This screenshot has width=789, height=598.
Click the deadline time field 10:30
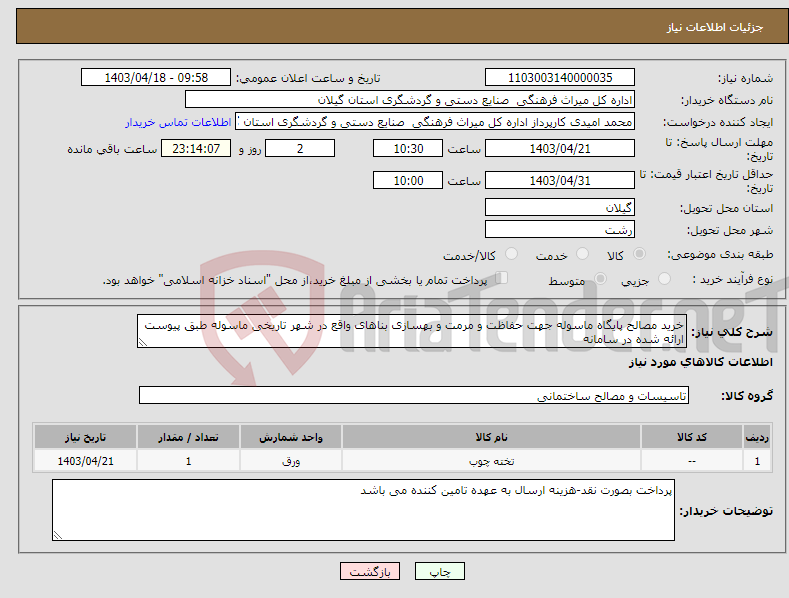[x=408, y=148]
